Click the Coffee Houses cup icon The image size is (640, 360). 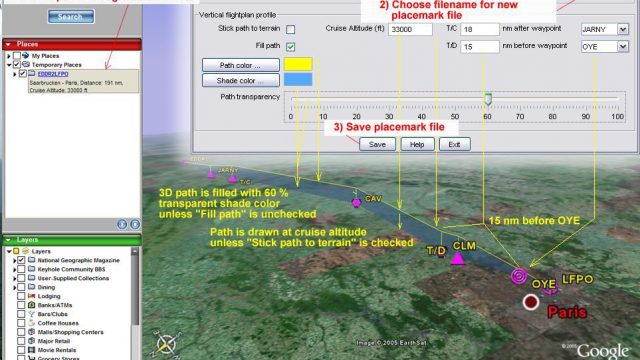pyautogui.click(x=31, y=322)
